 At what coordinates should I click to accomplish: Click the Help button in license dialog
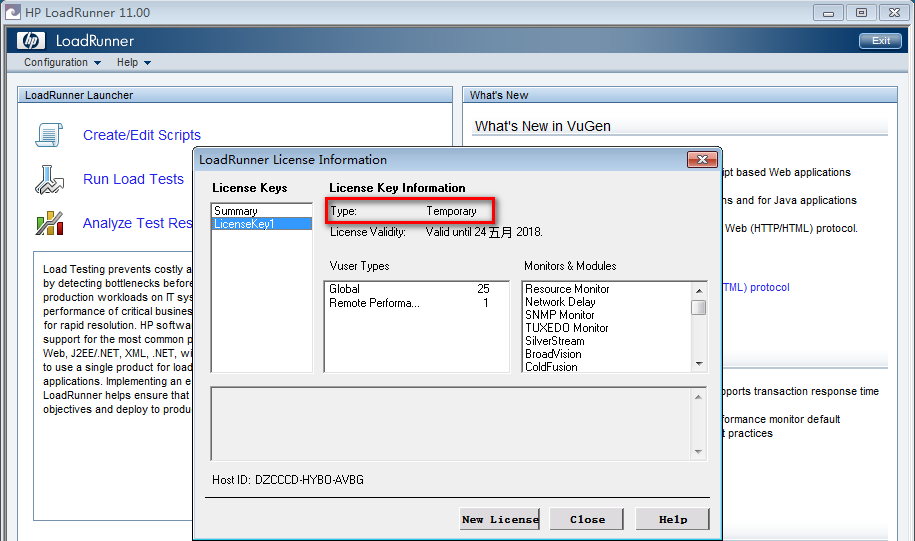point(673,519)
